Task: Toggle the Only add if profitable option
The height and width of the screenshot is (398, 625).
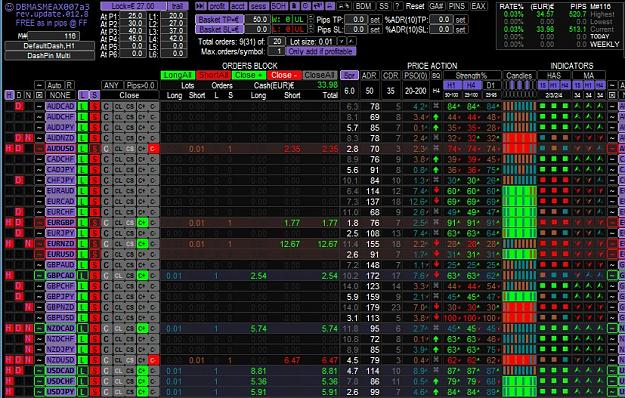Action: point(320,51)
